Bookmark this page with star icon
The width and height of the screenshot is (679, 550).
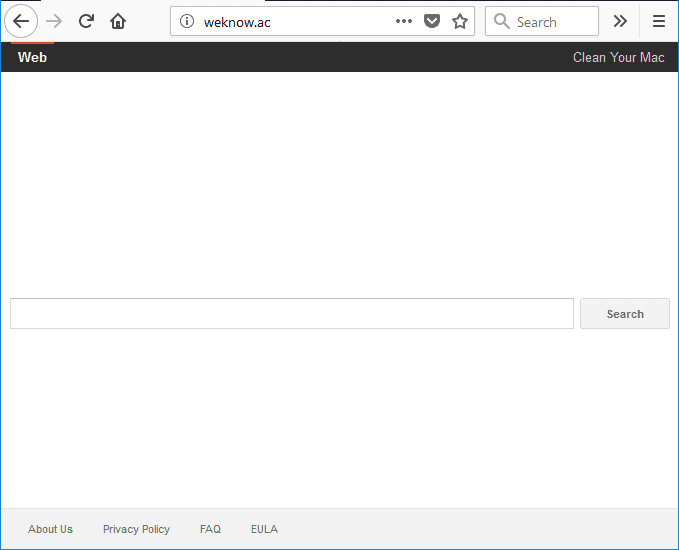coord(460,21)
